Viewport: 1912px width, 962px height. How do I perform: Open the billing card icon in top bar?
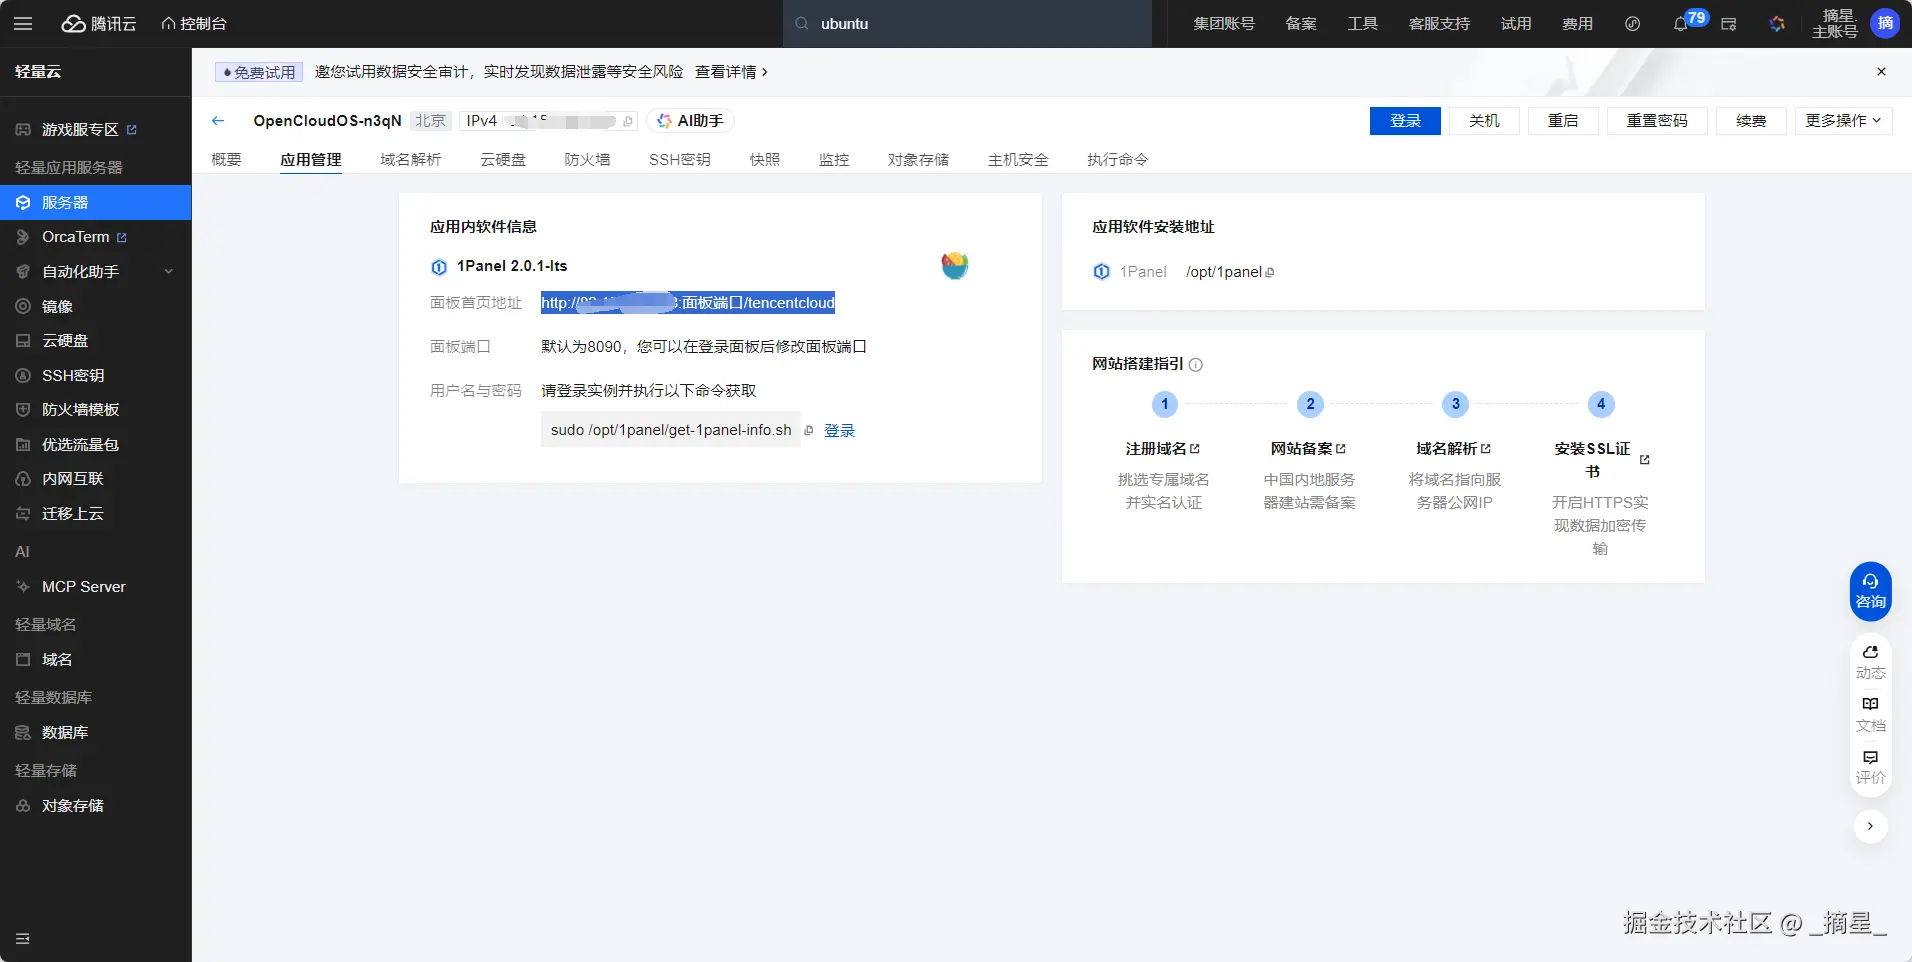(x=1729, y=24)
